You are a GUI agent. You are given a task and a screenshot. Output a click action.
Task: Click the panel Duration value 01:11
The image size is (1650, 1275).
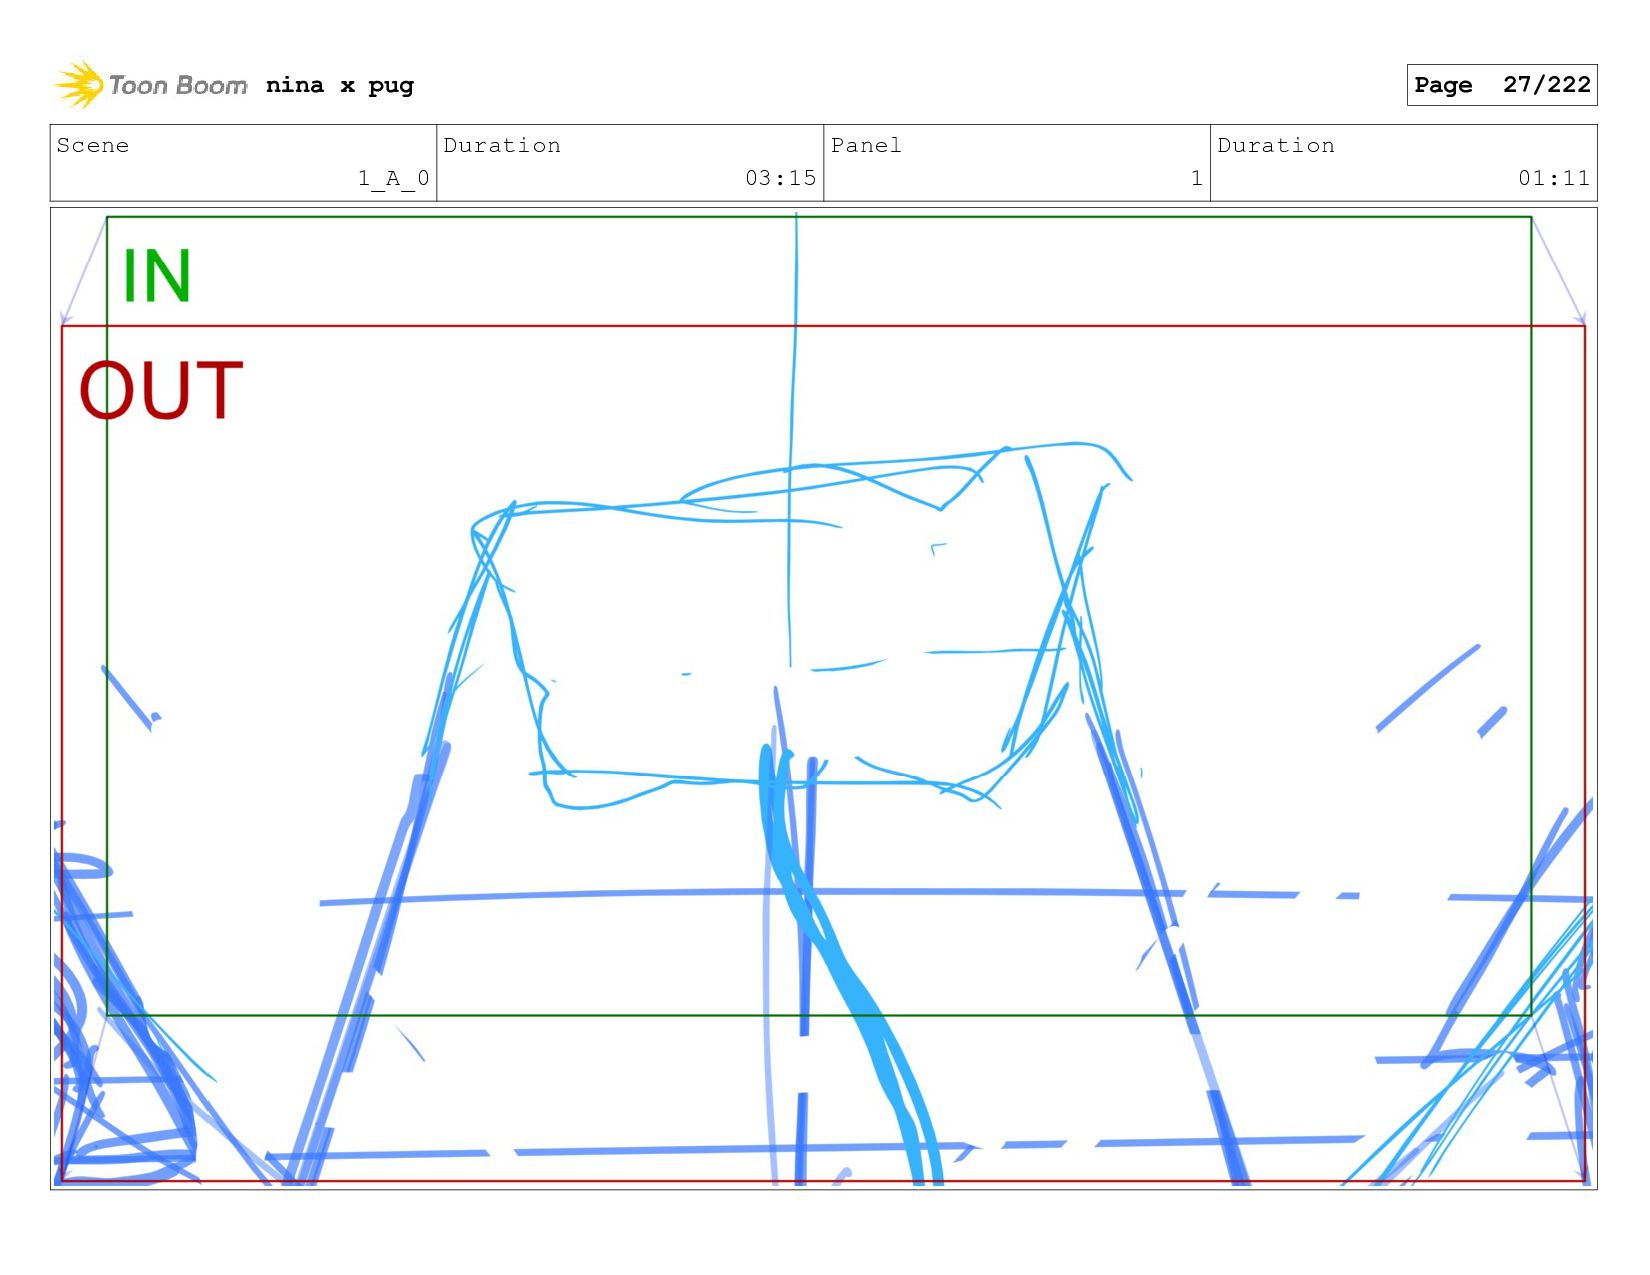[x=1553, y=178]
